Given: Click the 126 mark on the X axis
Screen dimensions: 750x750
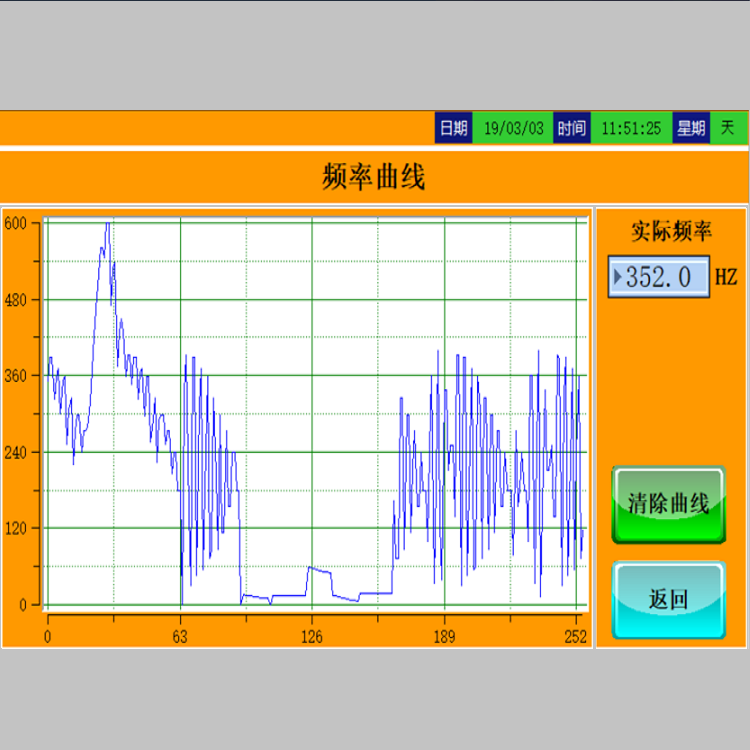Looking at the screenshot, I should tap(312, 633).
